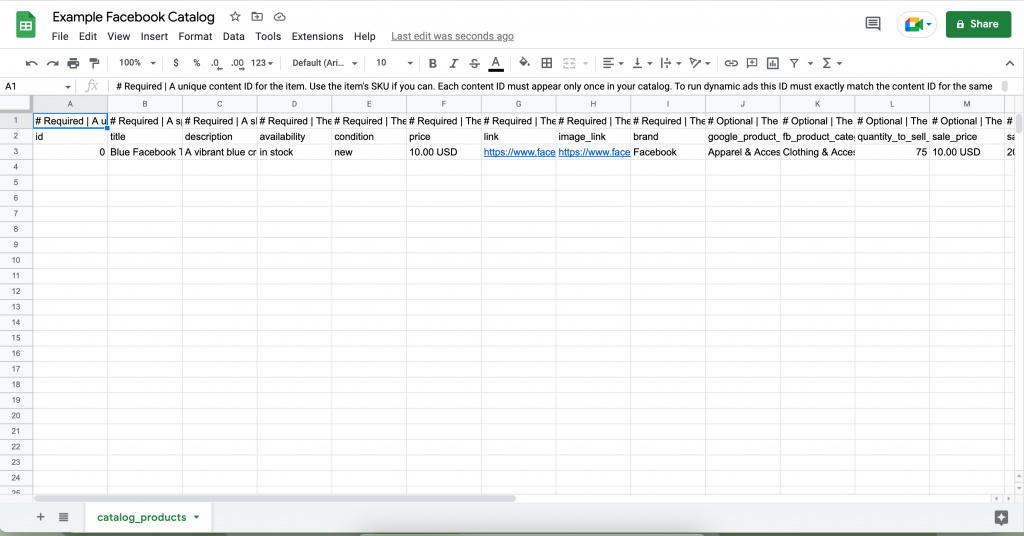Viewport: 1024px width, 536px height.
Task: Print the spreadsheet using printer icon
Action: (73, 63)
